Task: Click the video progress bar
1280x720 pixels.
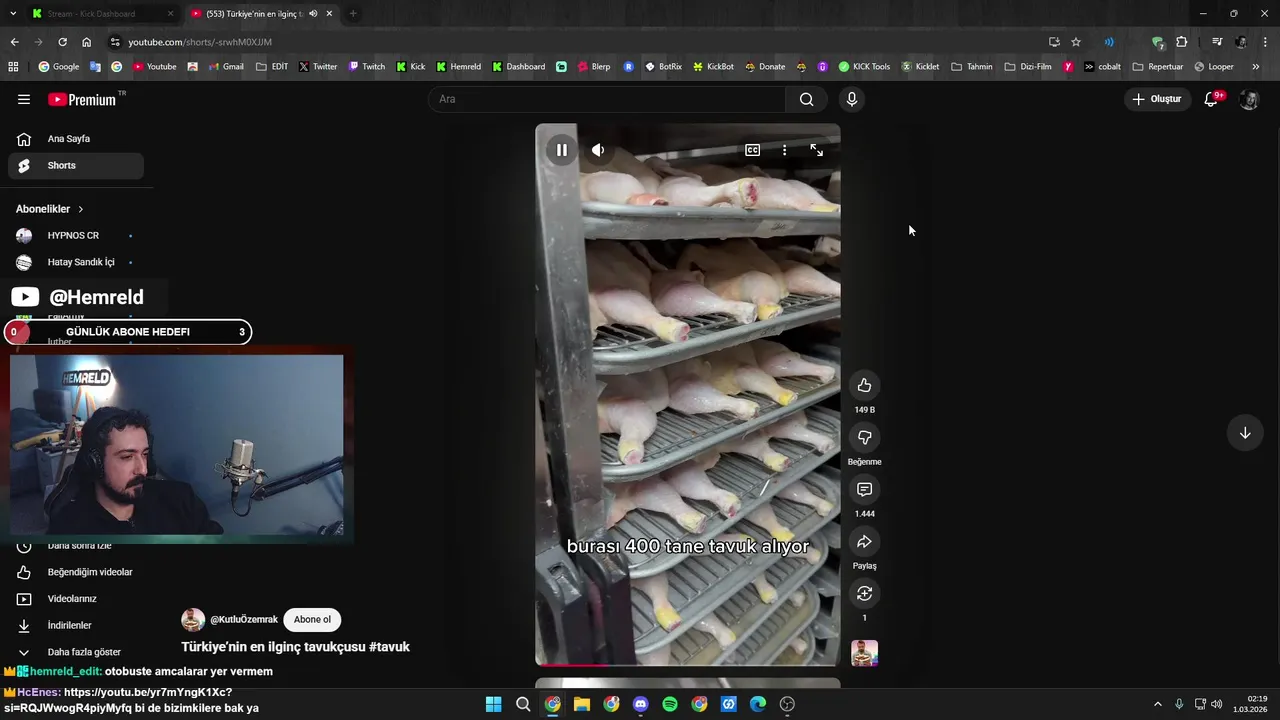Action: [687, 664]
